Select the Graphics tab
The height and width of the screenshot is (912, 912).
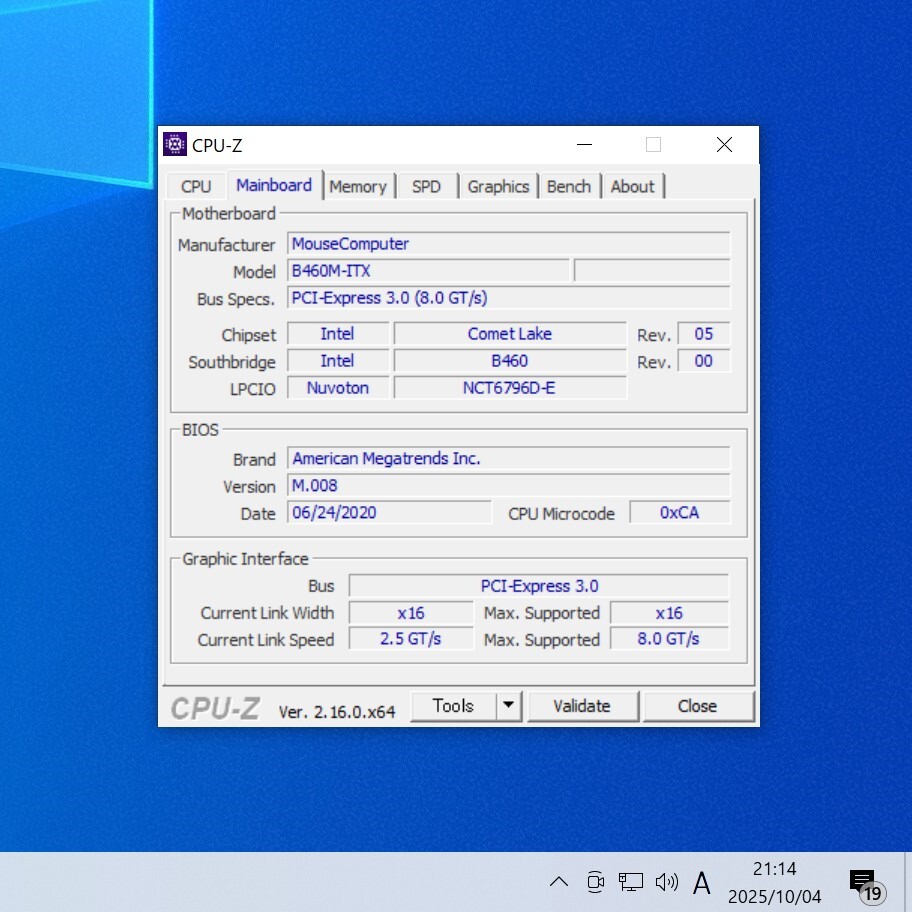[x=498, y=187]
